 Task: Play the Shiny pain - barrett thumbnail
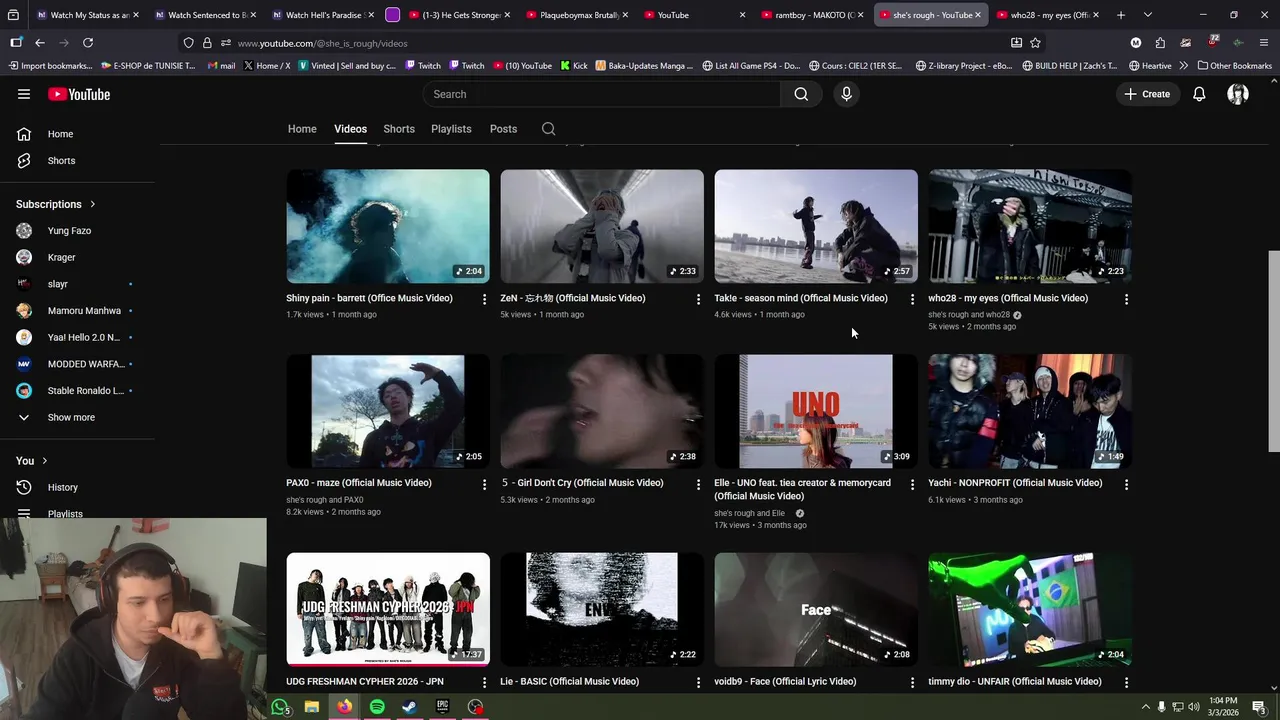tap(388, 226)
